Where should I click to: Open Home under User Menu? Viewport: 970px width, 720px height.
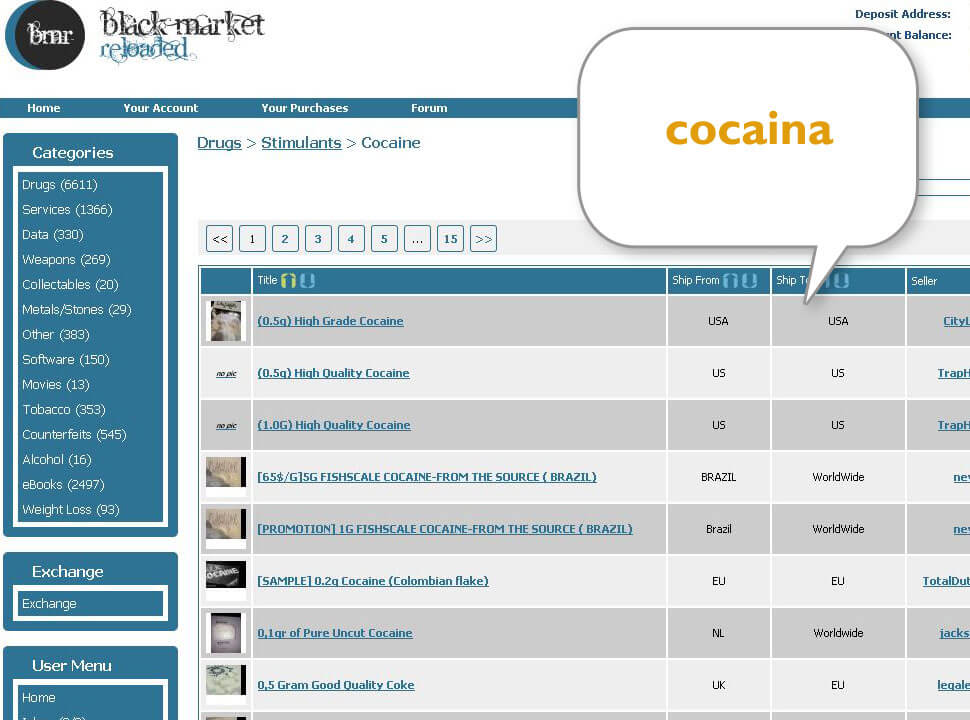(38, 697)
